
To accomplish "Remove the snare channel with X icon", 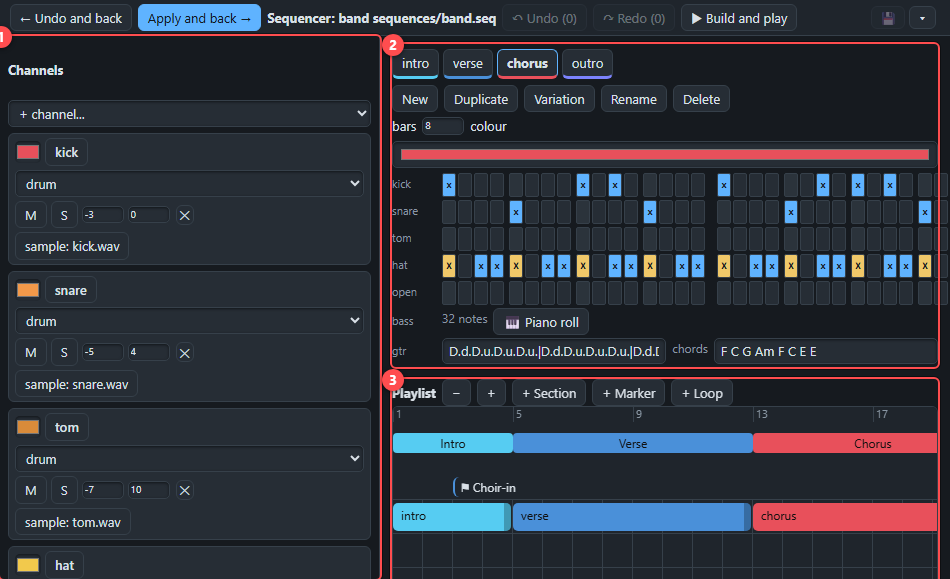I will click(x=185, y=352).
